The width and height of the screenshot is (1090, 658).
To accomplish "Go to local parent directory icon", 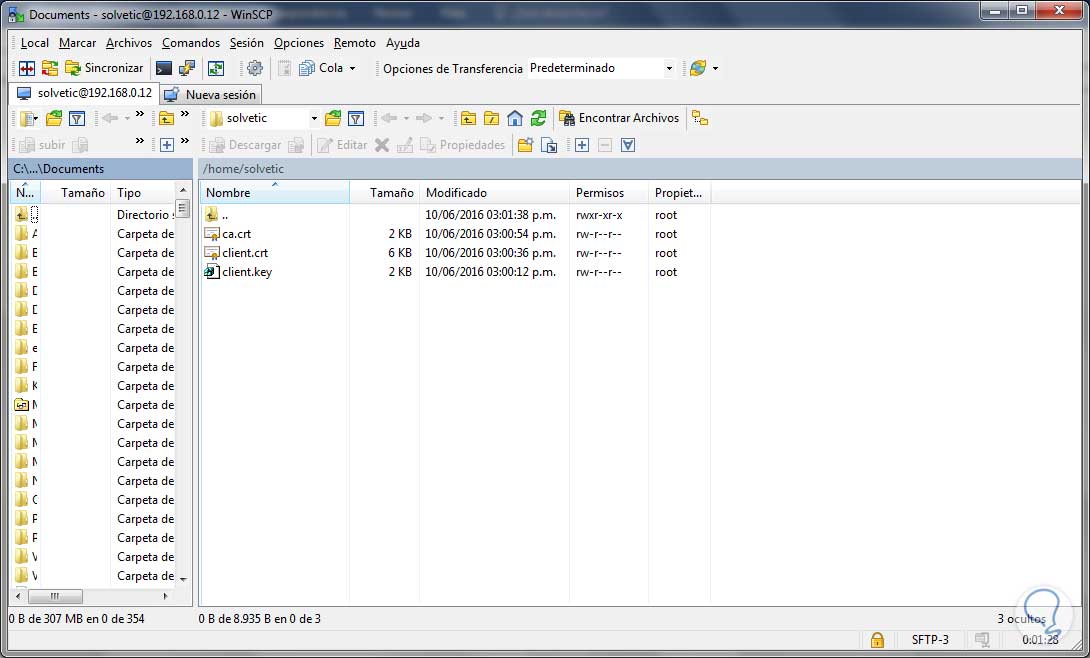I will point(166,119).
